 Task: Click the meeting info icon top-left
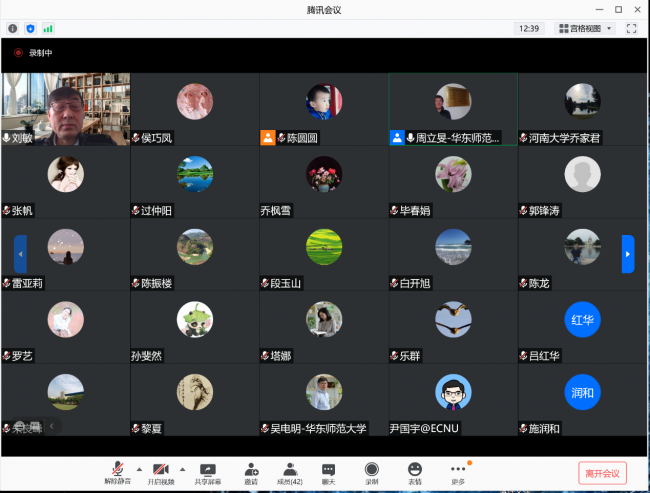tap(13, 29)
